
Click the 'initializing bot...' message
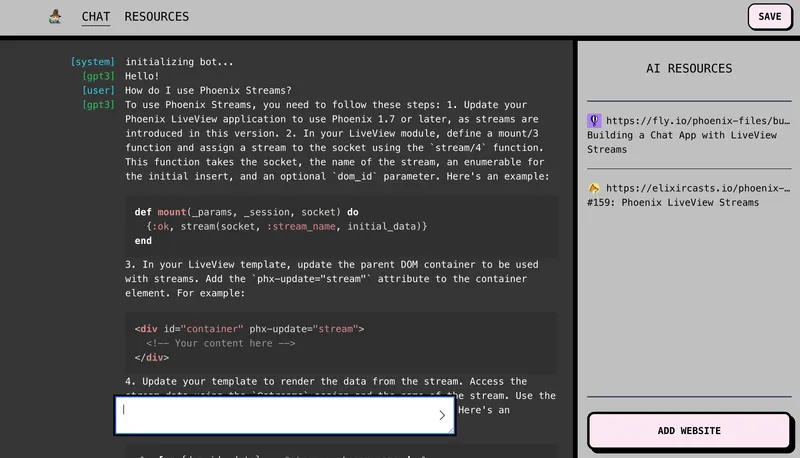pyautogui.click(x=179, y=62)
